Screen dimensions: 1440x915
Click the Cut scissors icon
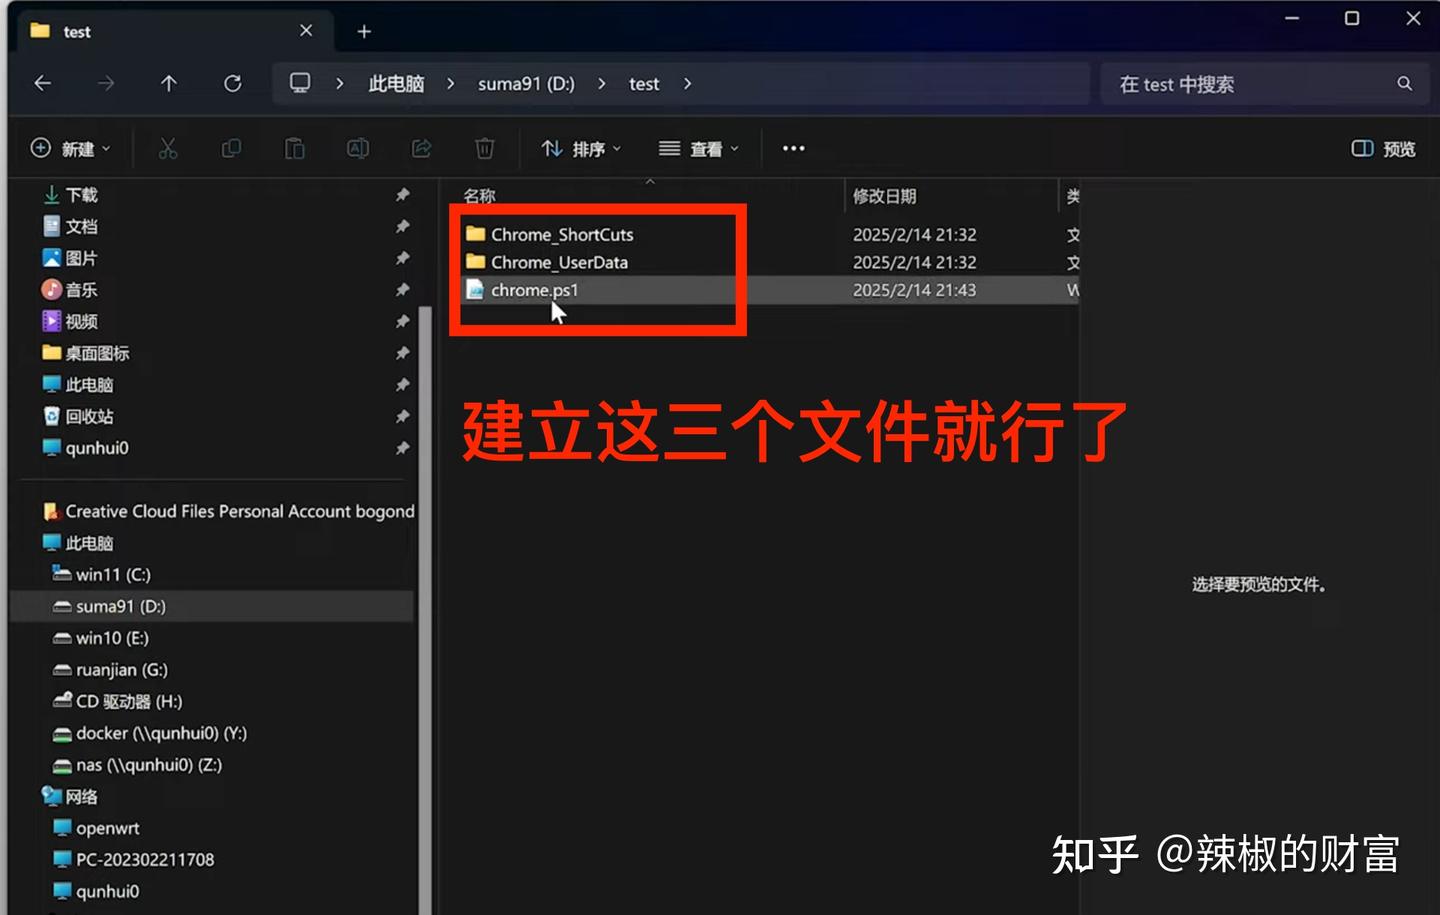[168, 149]
